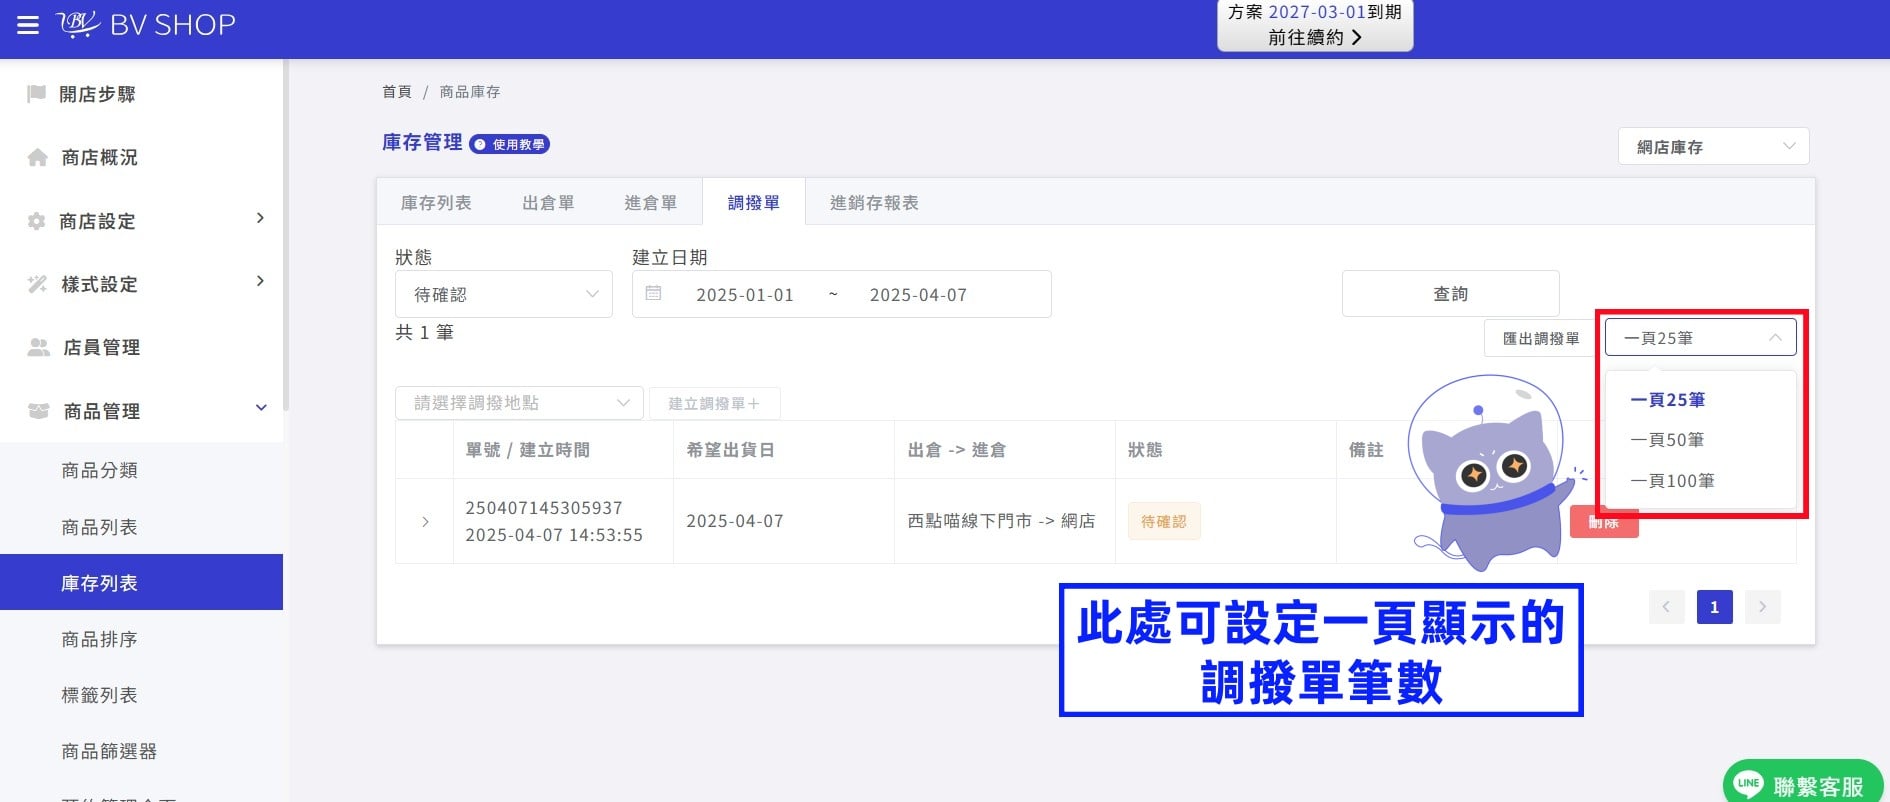Select the 調撥單 tab
The width and height of the screenshot is (1890, 802).
click(x=754, y=203)
